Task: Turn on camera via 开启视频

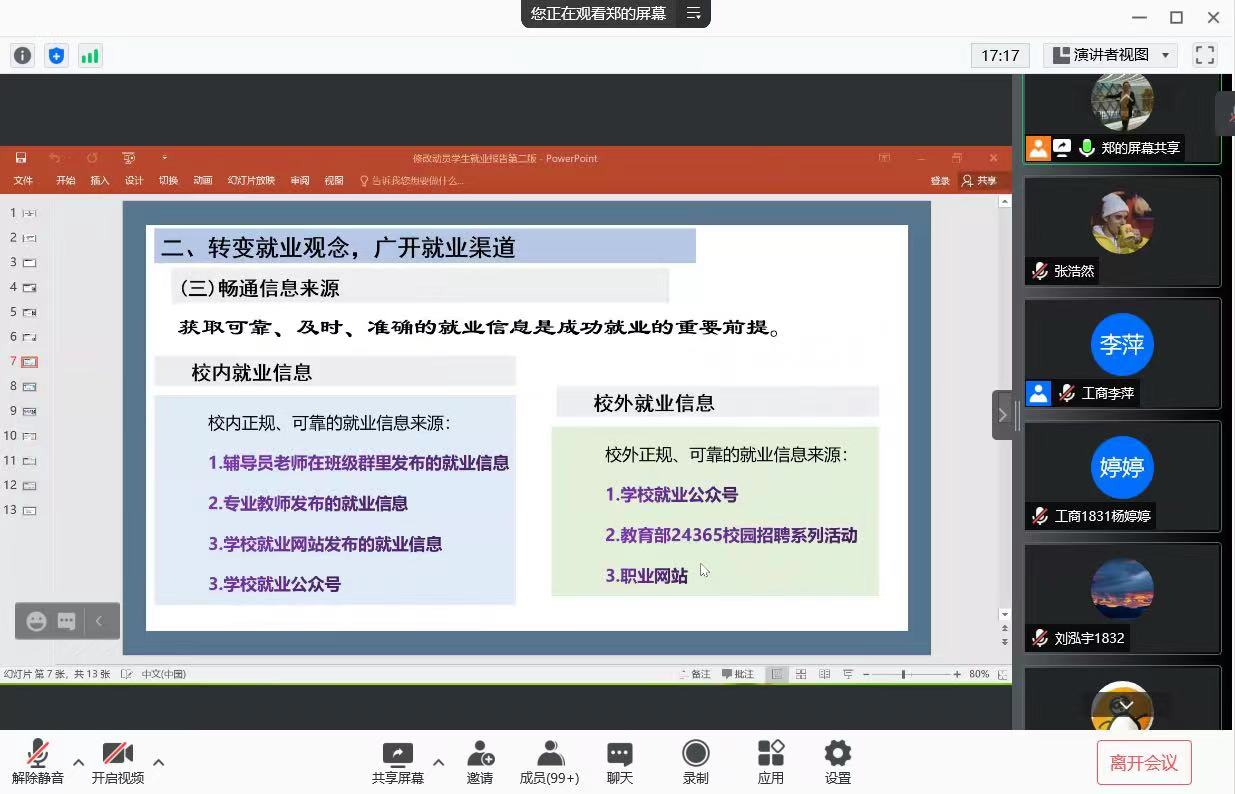Action: click(117, 762)
